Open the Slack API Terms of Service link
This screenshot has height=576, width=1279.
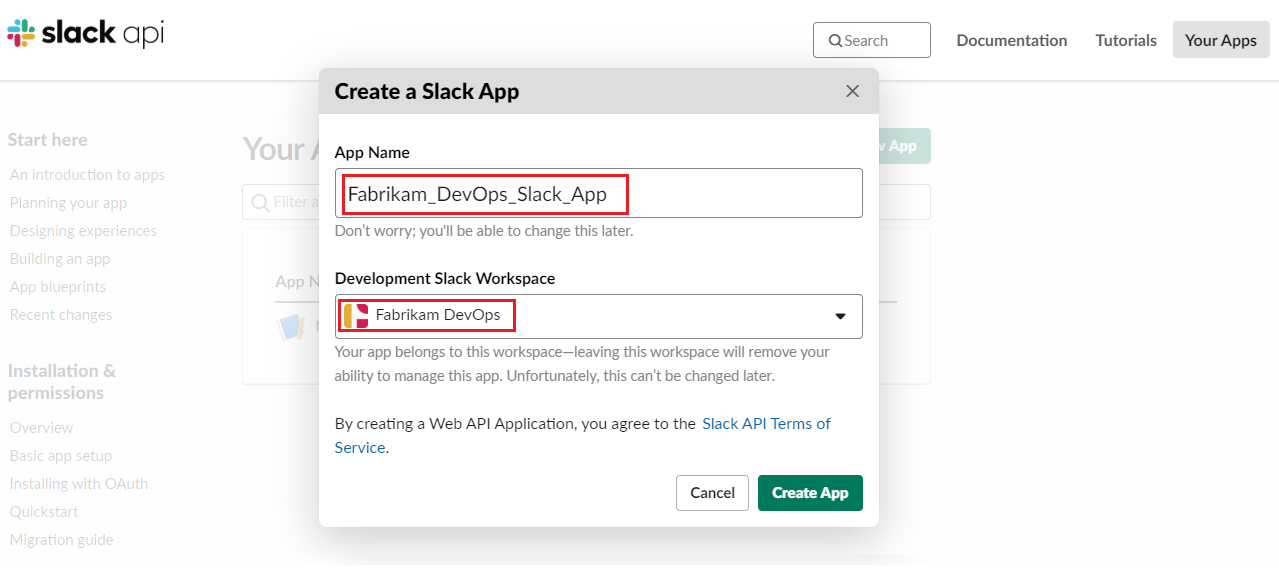766,424
